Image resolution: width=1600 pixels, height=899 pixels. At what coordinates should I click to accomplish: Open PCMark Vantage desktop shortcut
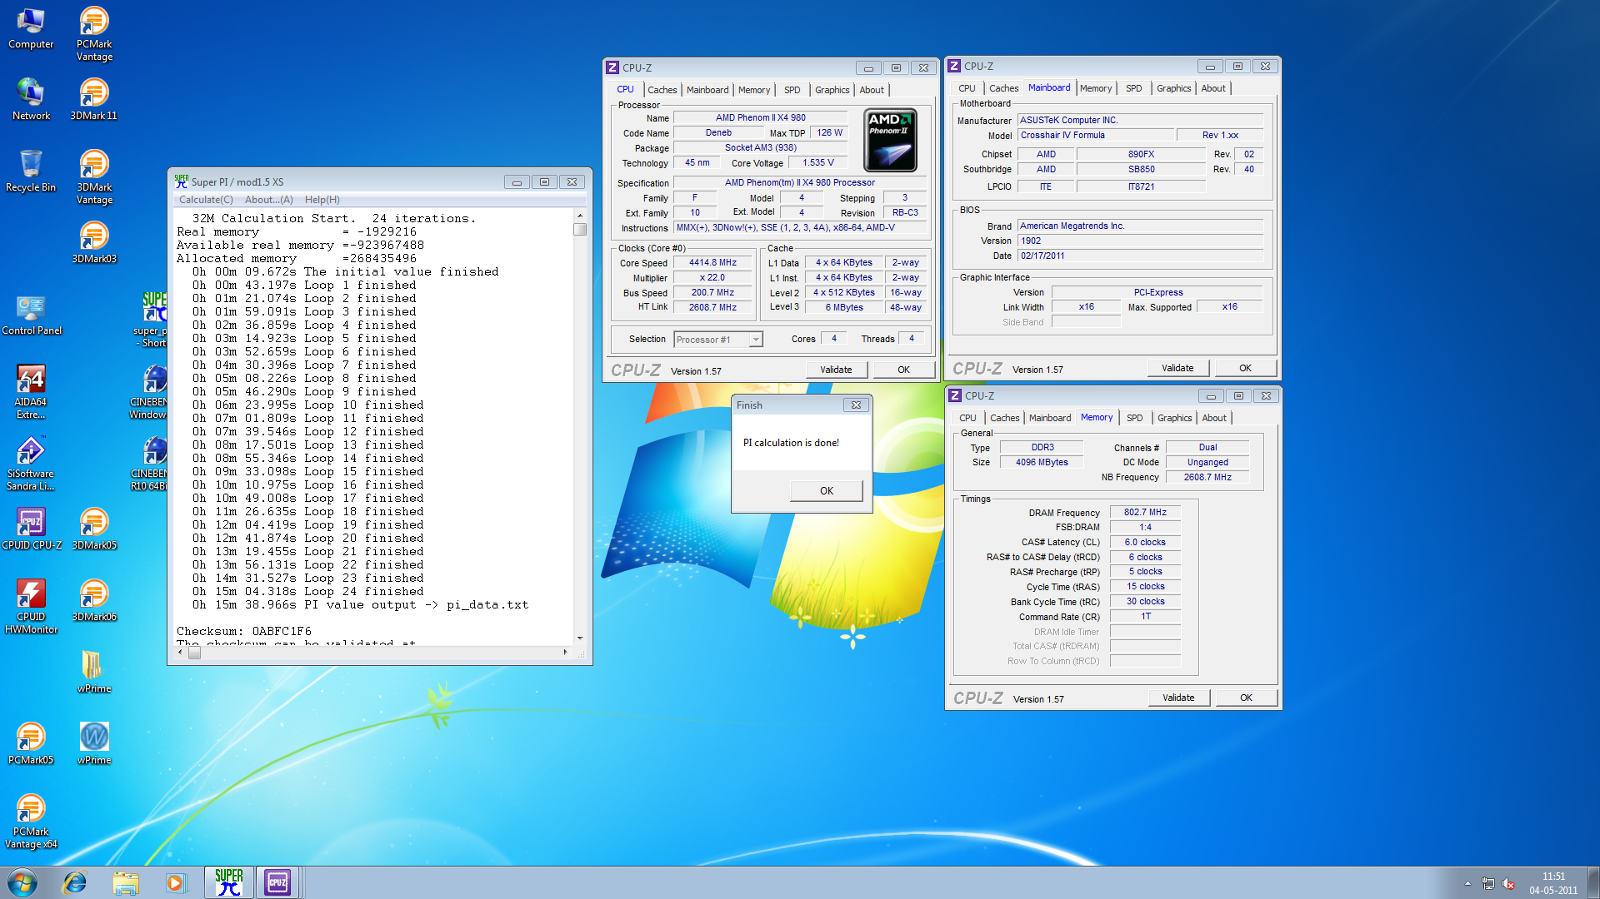point(94,34)
